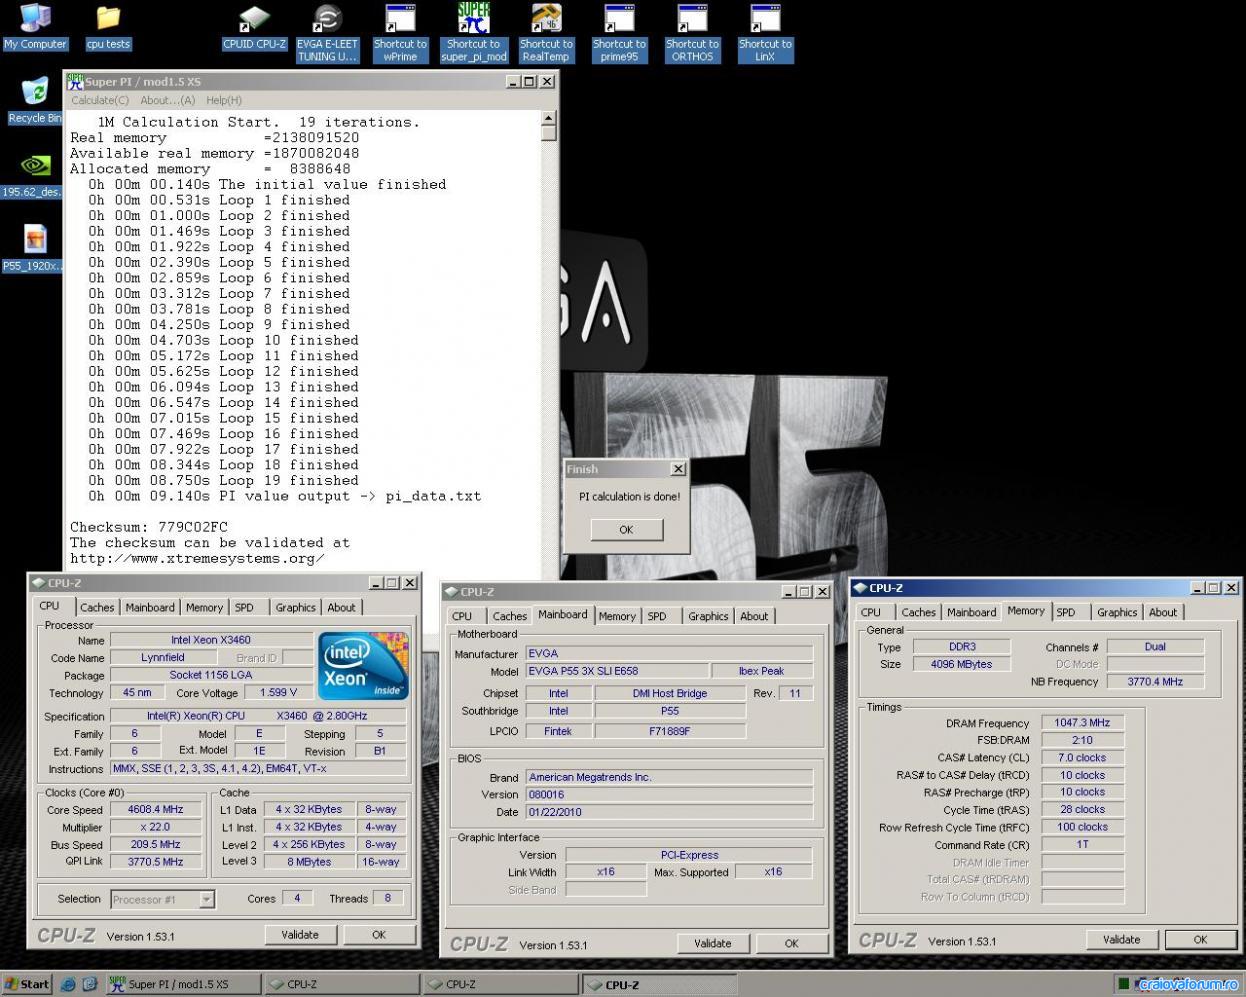This screenshot has height=997, width=1246.
Task: Open SPD tab in CPU-Z DDR3 timings window
Action: [1066, 612]
